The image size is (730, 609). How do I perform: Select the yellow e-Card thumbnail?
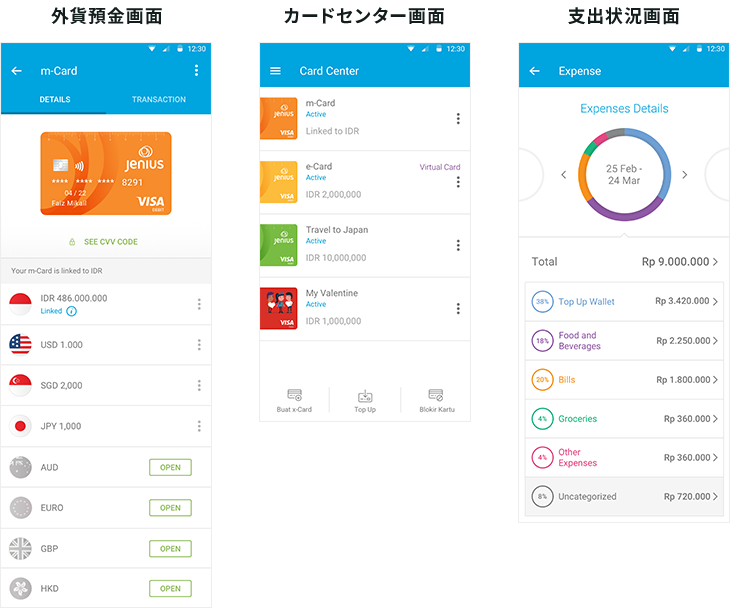tap(278, 182)
